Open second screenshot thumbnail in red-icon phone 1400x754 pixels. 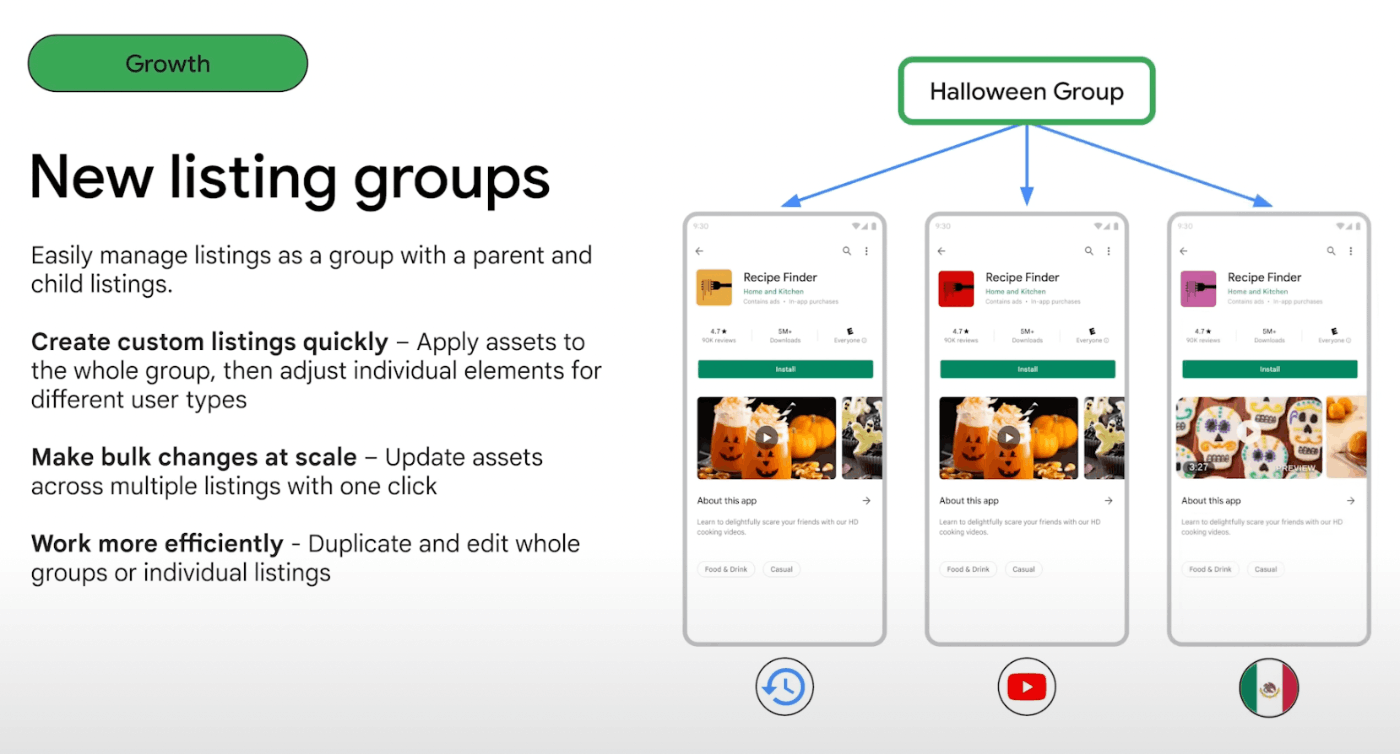(1104, 437)
